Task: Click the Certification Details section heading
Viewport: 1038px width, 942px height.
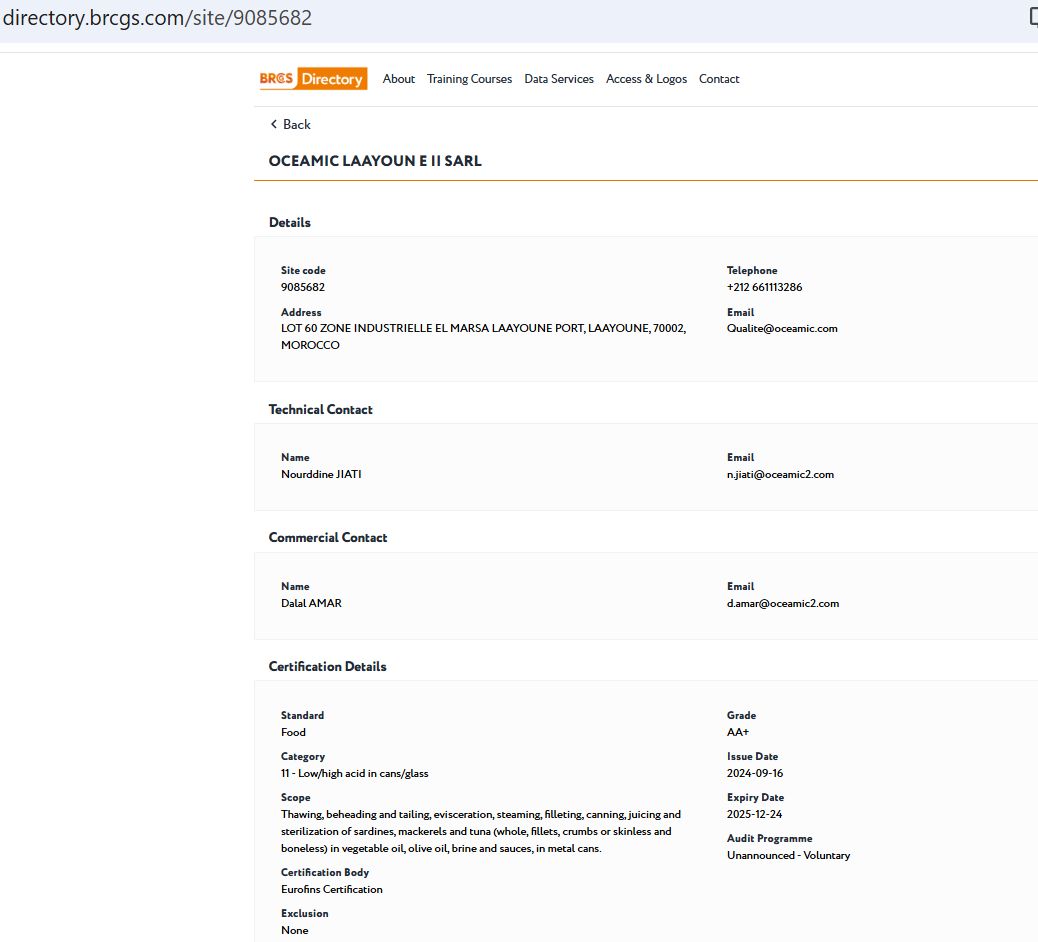Action: 327,667
